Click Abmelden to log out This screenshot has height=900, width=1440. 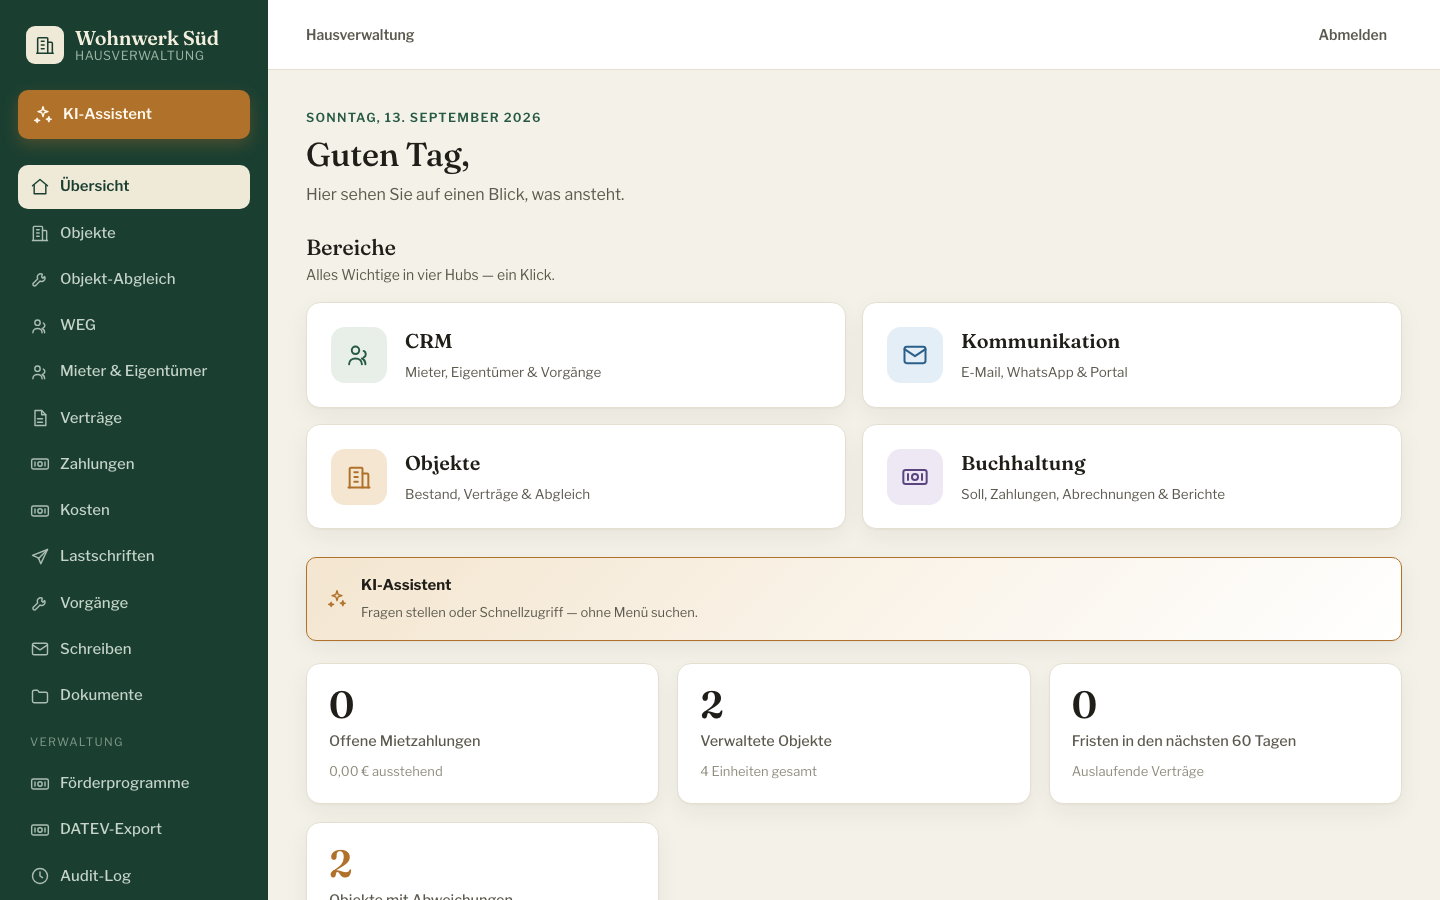[1352, 35]
